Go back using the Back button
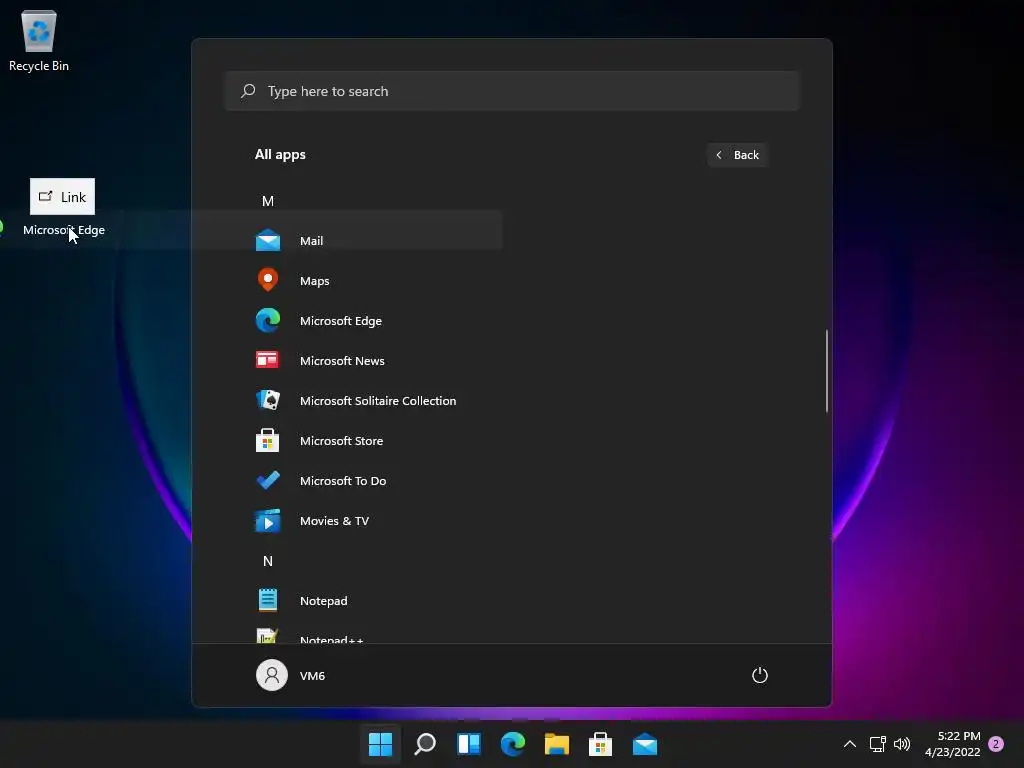The image size is (1024, 768). (737, 155)
